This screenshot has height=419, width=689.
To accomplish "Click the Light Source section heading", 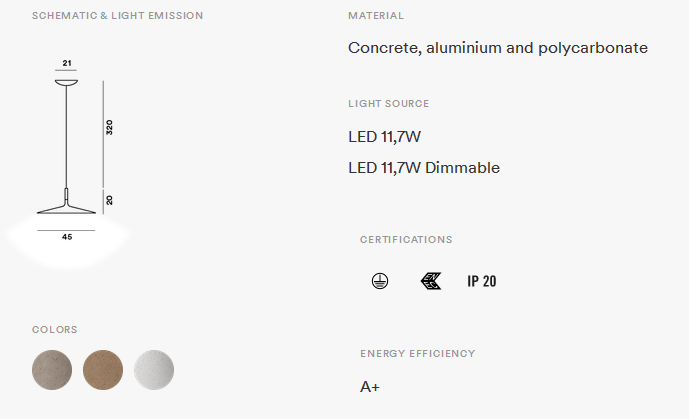I will pos(388,104).
